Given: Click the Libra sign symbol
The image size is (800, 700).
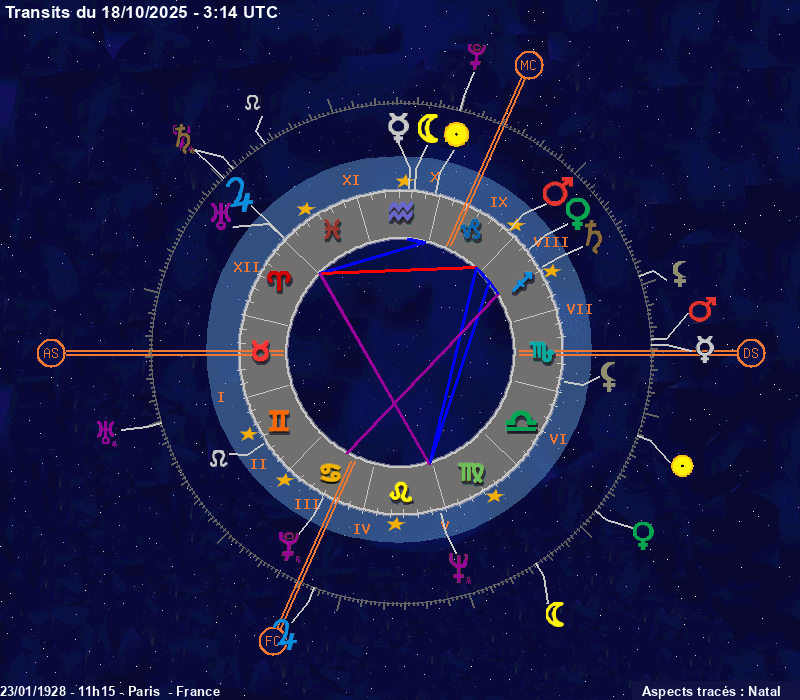Looking at the screenshot, I should pyautogui.click(x=521, y=421).
